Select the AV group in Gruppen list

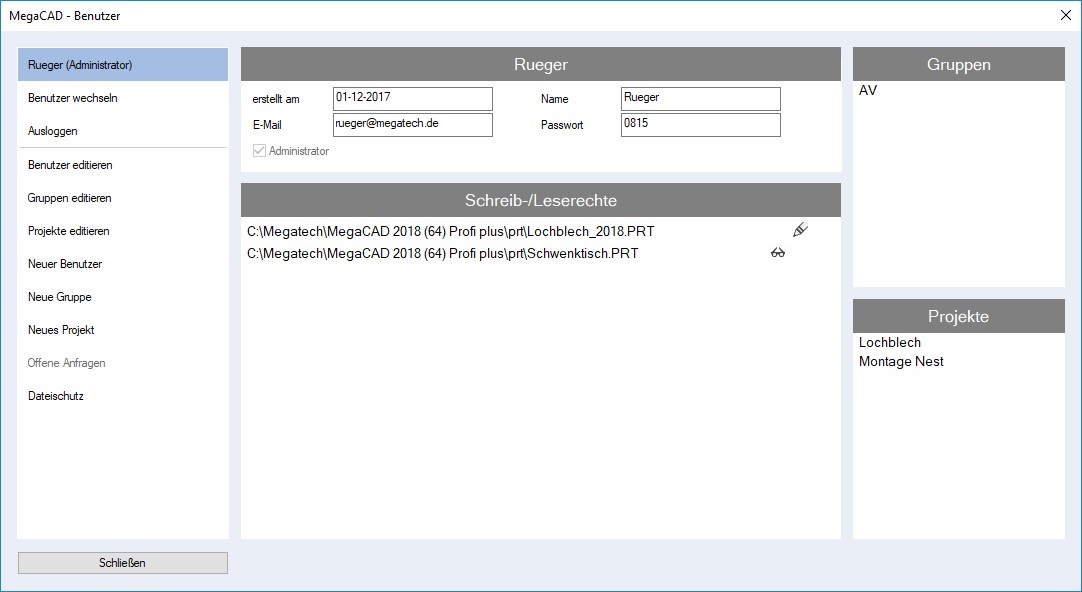tap(868, 91)
